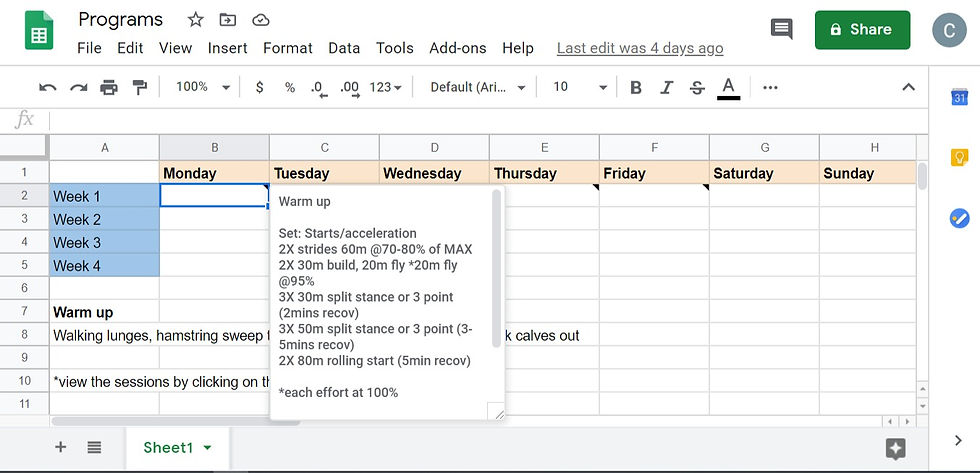Open the zoom 100% dropdown

tap(203, 87)
